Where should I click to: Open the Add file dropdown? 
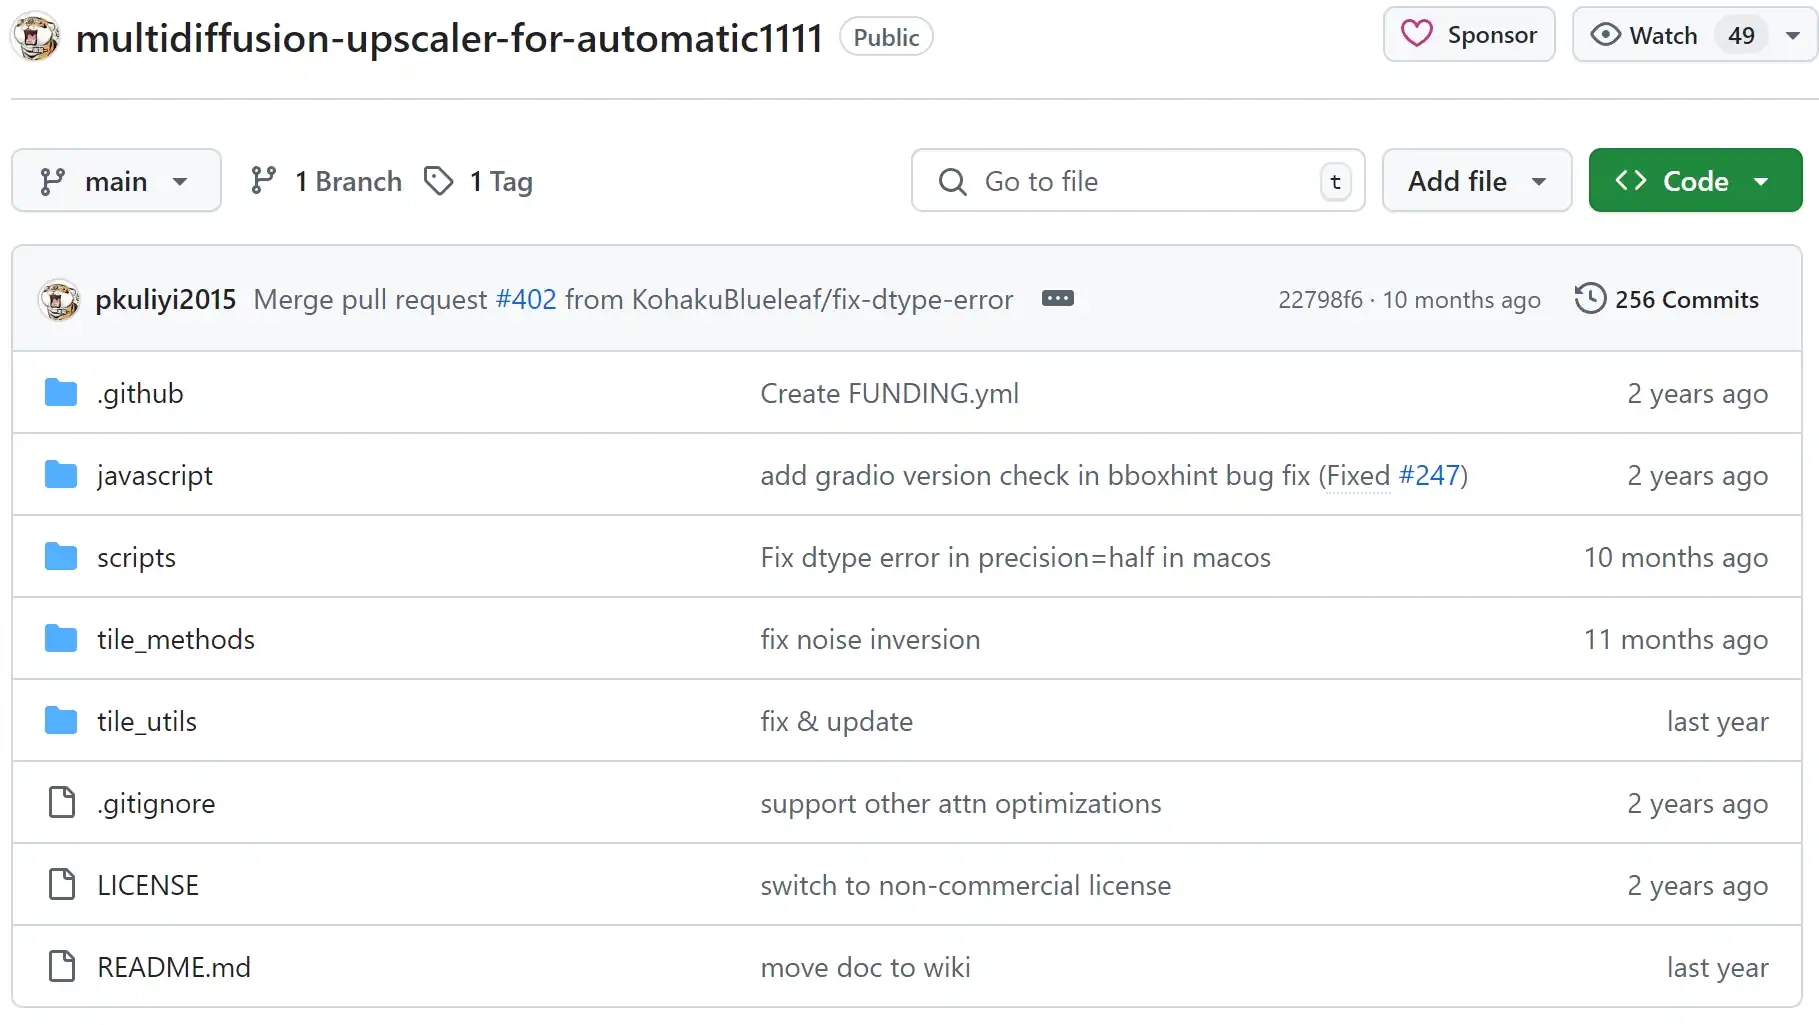click(1477, 180)
